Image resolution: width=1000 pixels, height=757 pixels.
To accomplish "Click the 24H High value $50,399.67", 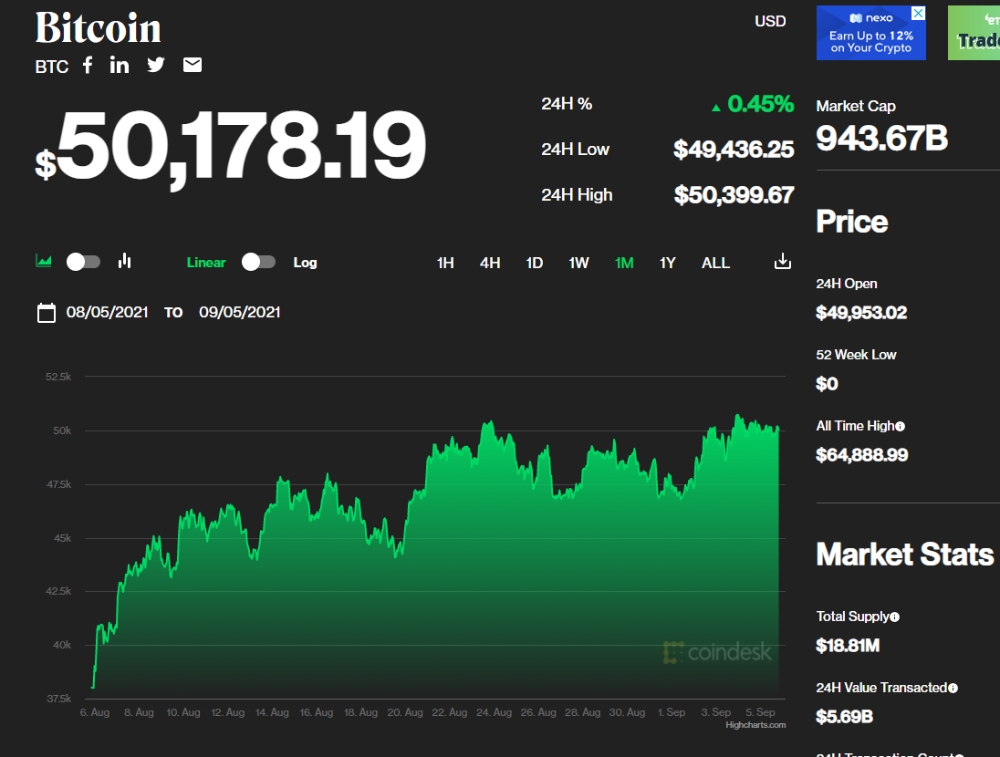I will pos(734,195).
